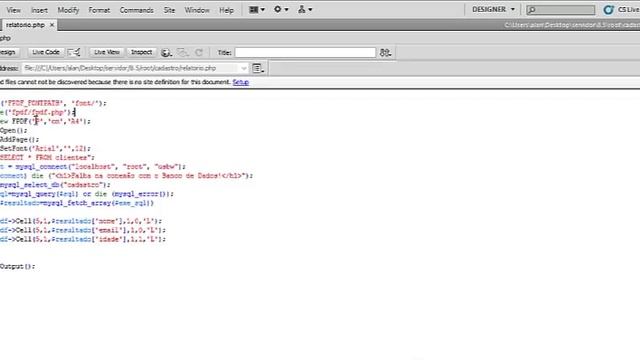Open the Site management icon dropdown
The width and height of the screenshot is (640, 360).
click(305, 9)
